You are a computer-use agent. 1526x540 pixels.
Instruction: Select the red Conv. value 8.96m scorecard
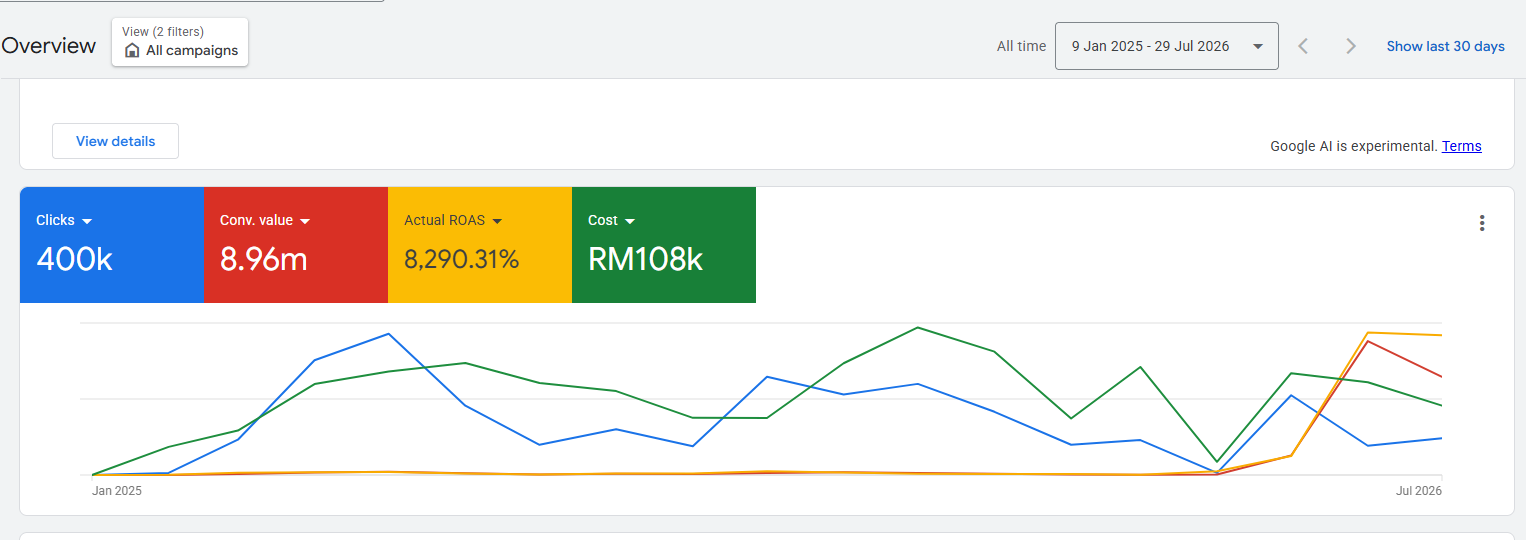coord(296,245)
